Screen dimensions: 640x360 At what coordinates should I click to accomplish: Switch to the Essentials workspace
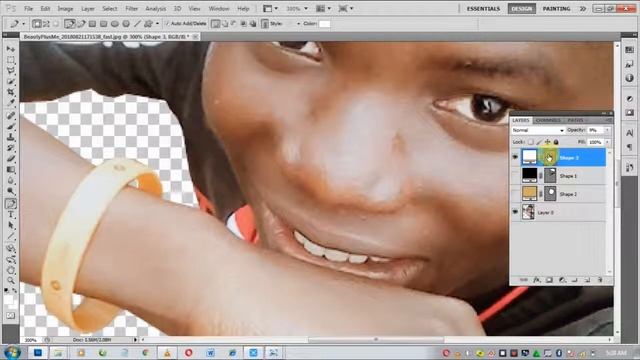[x=483, y=9]
